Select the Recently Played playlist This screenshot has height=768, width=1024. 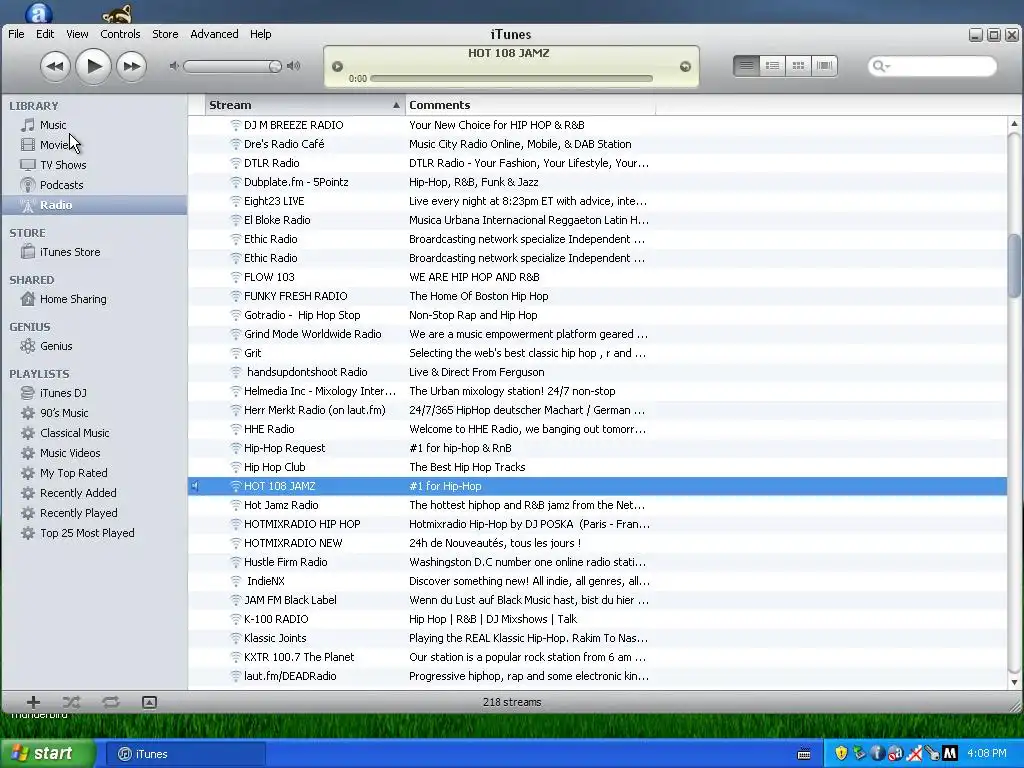95,513
